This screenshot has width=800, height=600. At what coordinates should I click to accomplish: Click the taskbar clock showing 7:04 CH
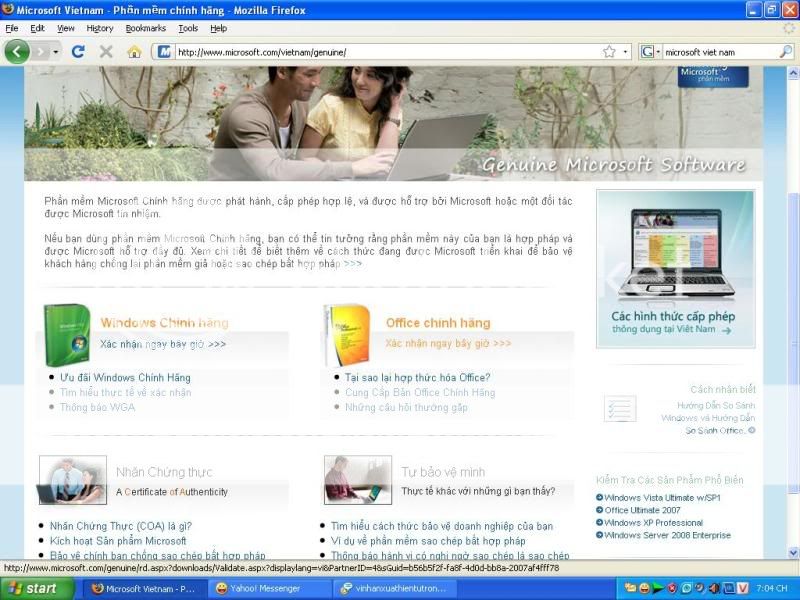[772, 589]
